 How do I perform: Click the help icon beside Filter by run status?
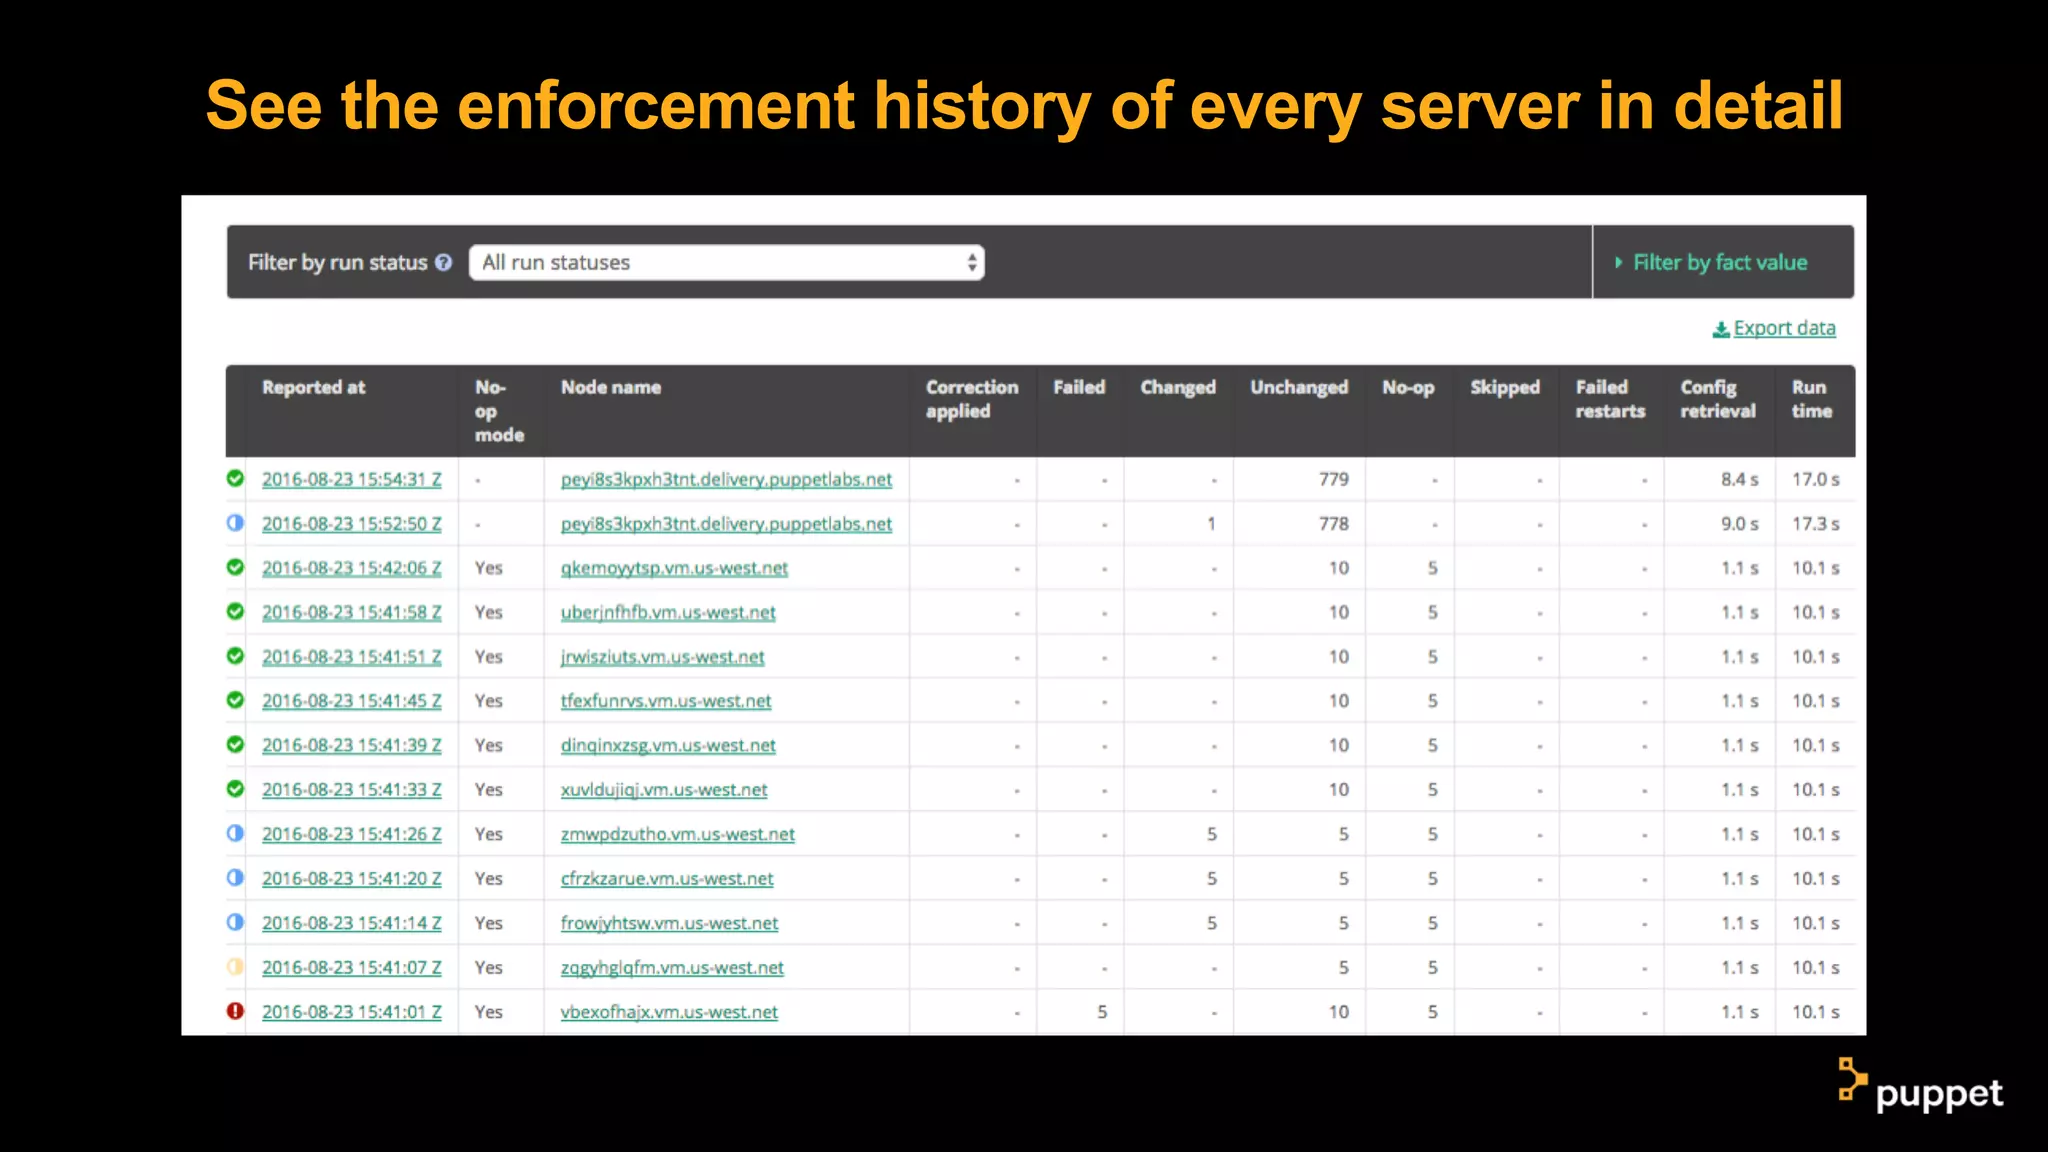point(444,262)
